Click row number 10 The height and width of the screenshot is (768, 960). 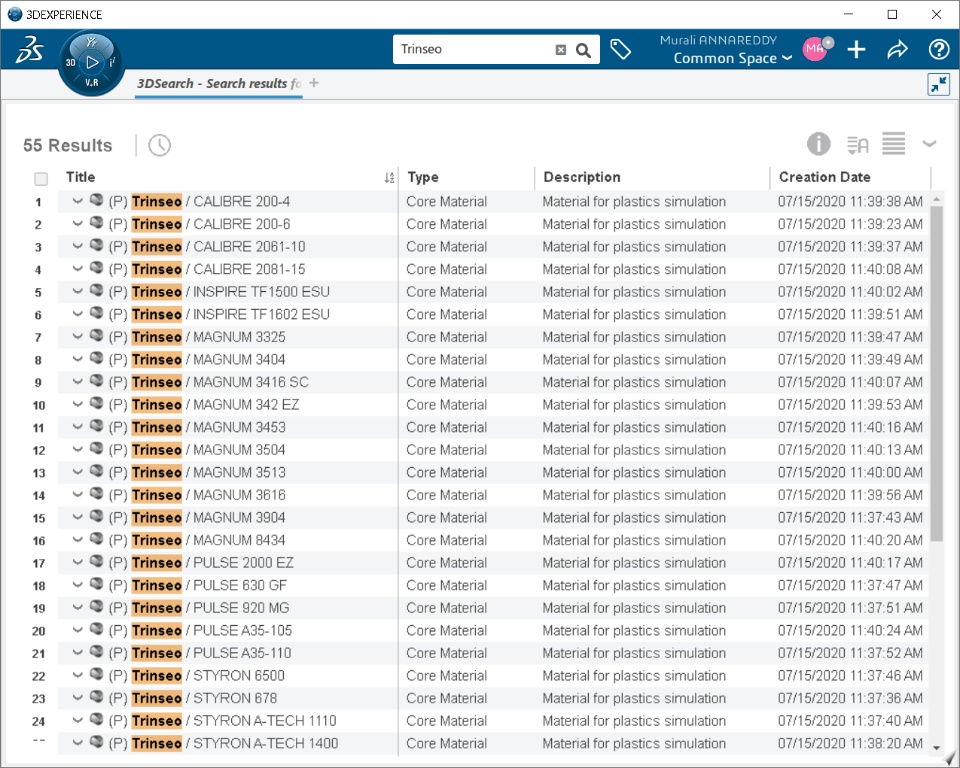(39, 405)
